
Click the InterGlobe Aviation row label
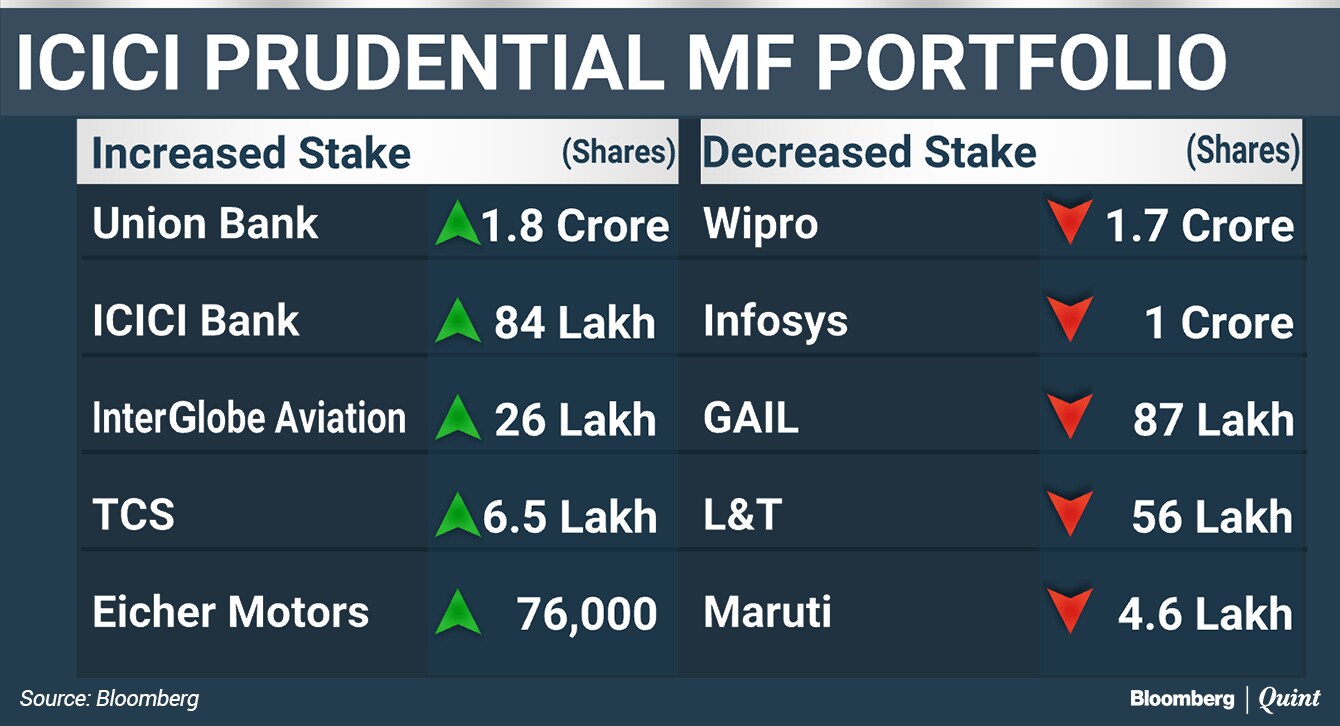tap(249, 418)
